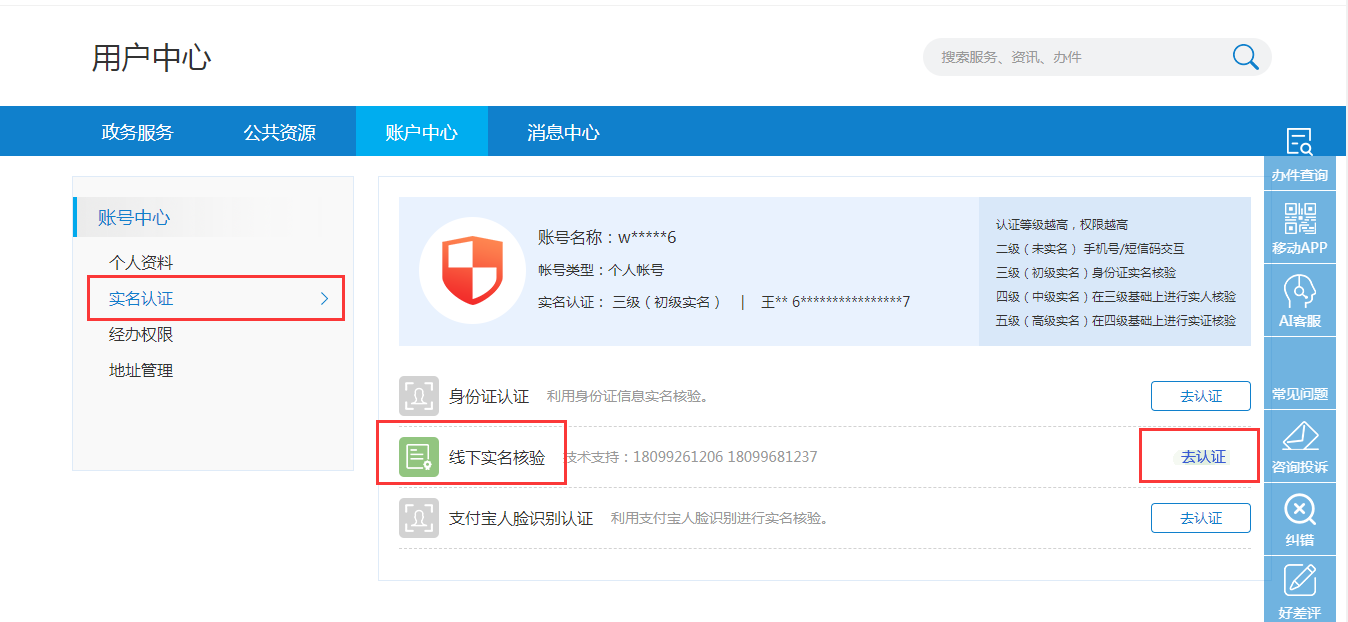Viewport: 1348px width, 622px height.
Task: Click 去认证 next to 线下实名核验
Action: tap(1200, 455)
